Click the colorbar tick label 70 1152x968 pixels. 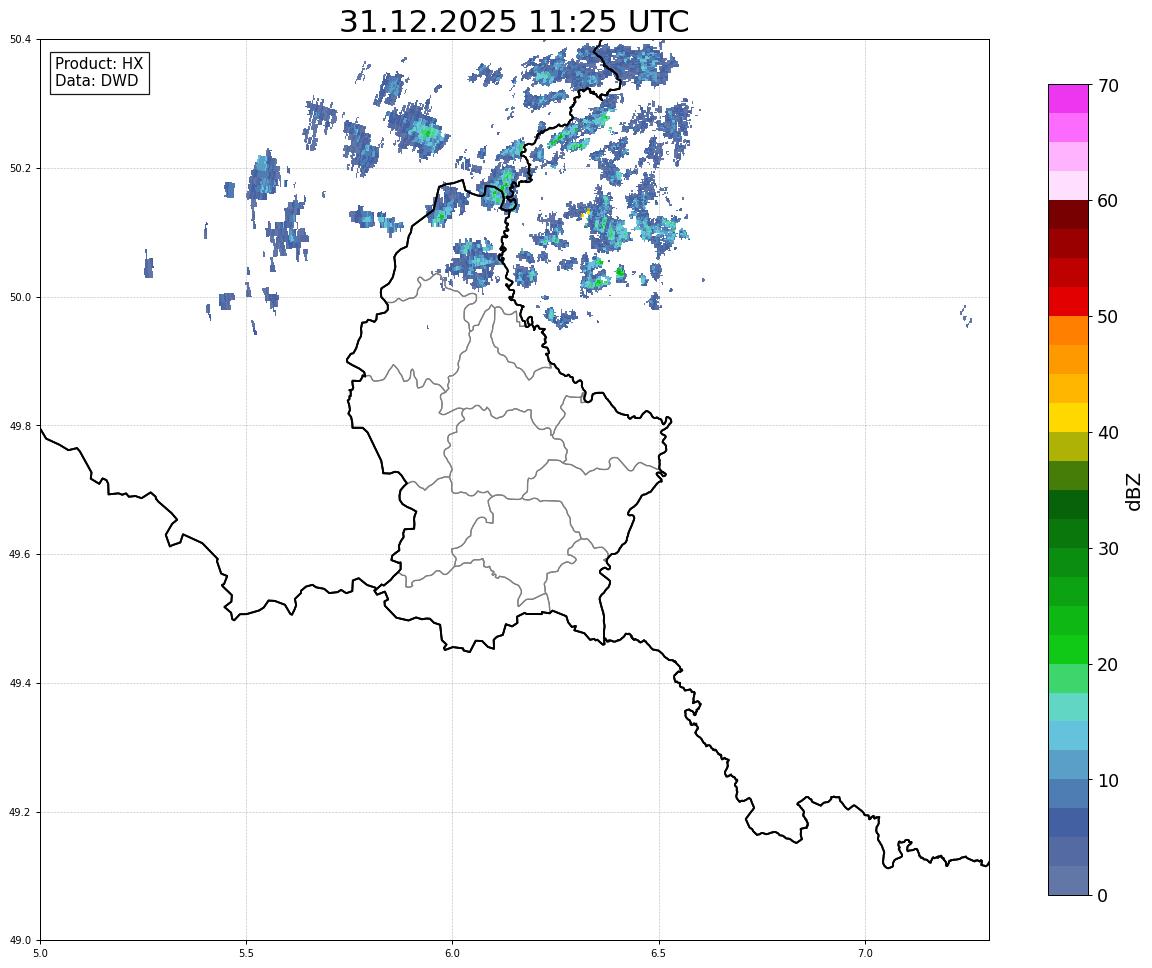[x=1108, y=86]
